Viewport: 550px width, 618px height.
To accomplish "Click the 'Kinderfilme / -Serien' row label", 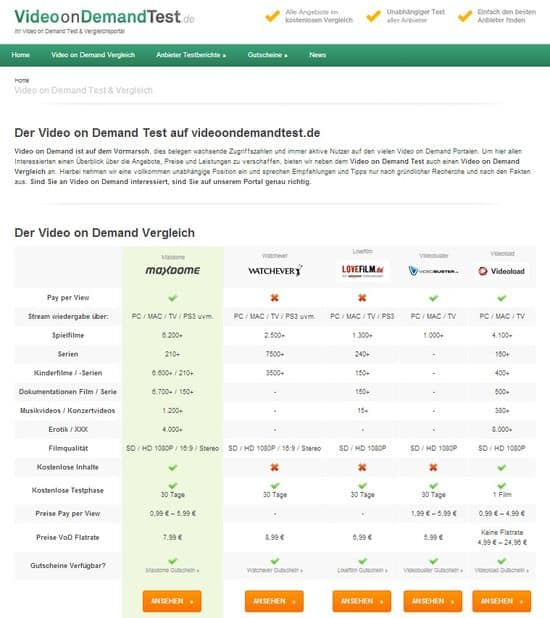I will click(68, 373).
